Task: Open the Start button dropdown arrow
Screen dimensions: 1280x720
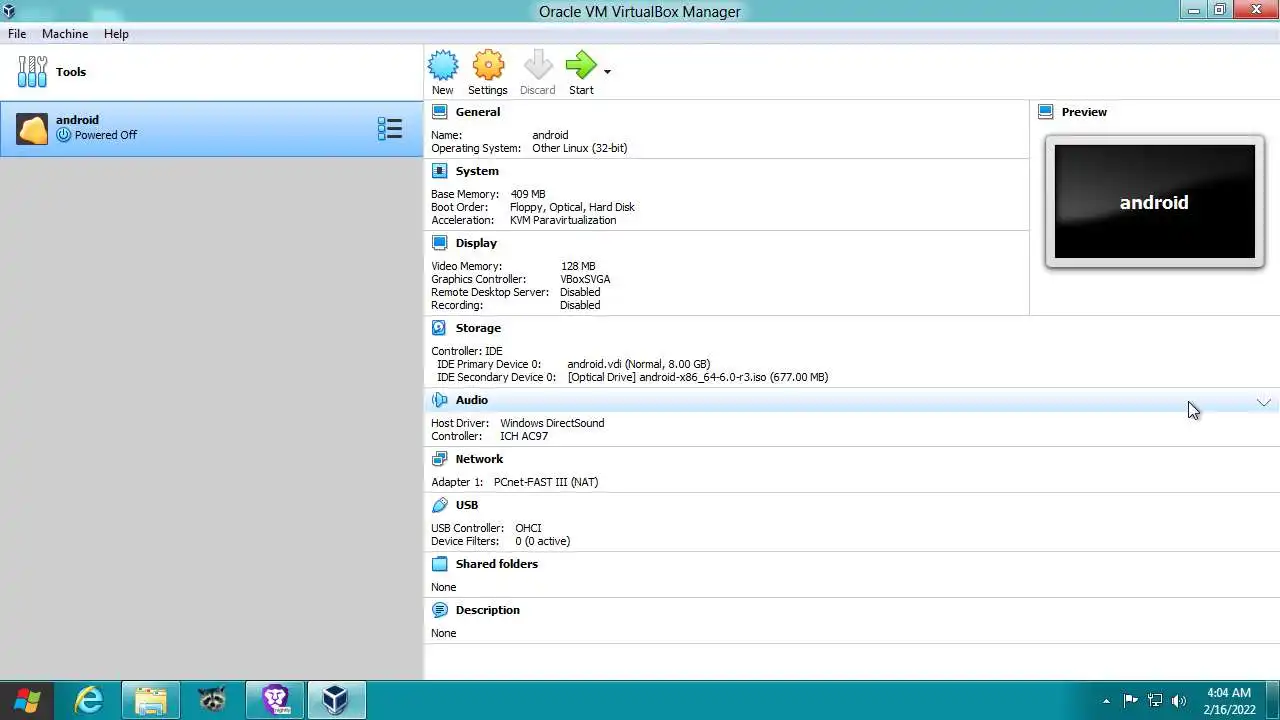Action: click(x=607, y=72)
